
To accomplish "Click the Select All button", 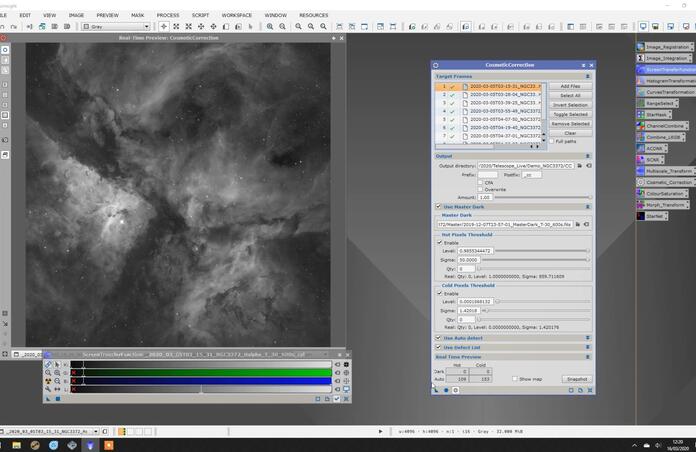I will pos(570,95).
